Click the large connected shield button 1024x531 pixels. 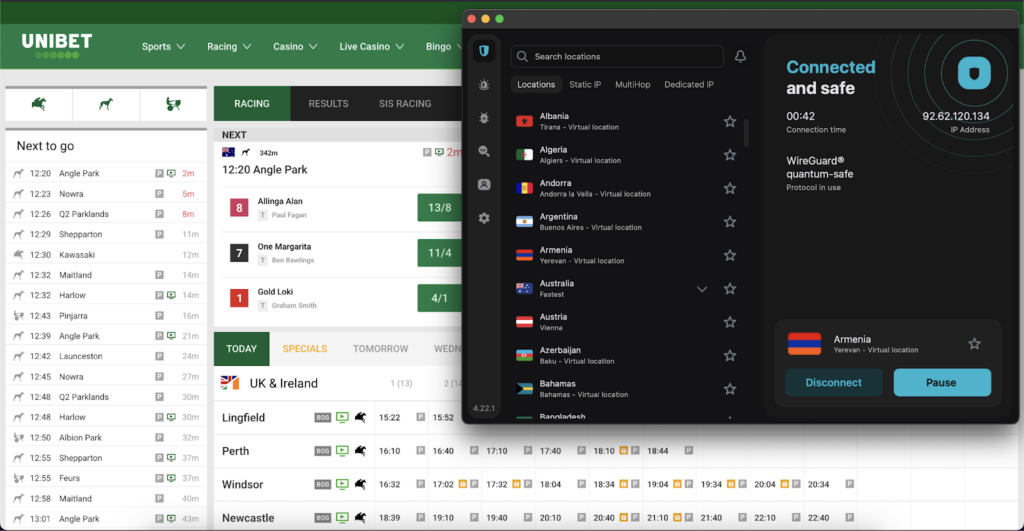click(974, 73)
